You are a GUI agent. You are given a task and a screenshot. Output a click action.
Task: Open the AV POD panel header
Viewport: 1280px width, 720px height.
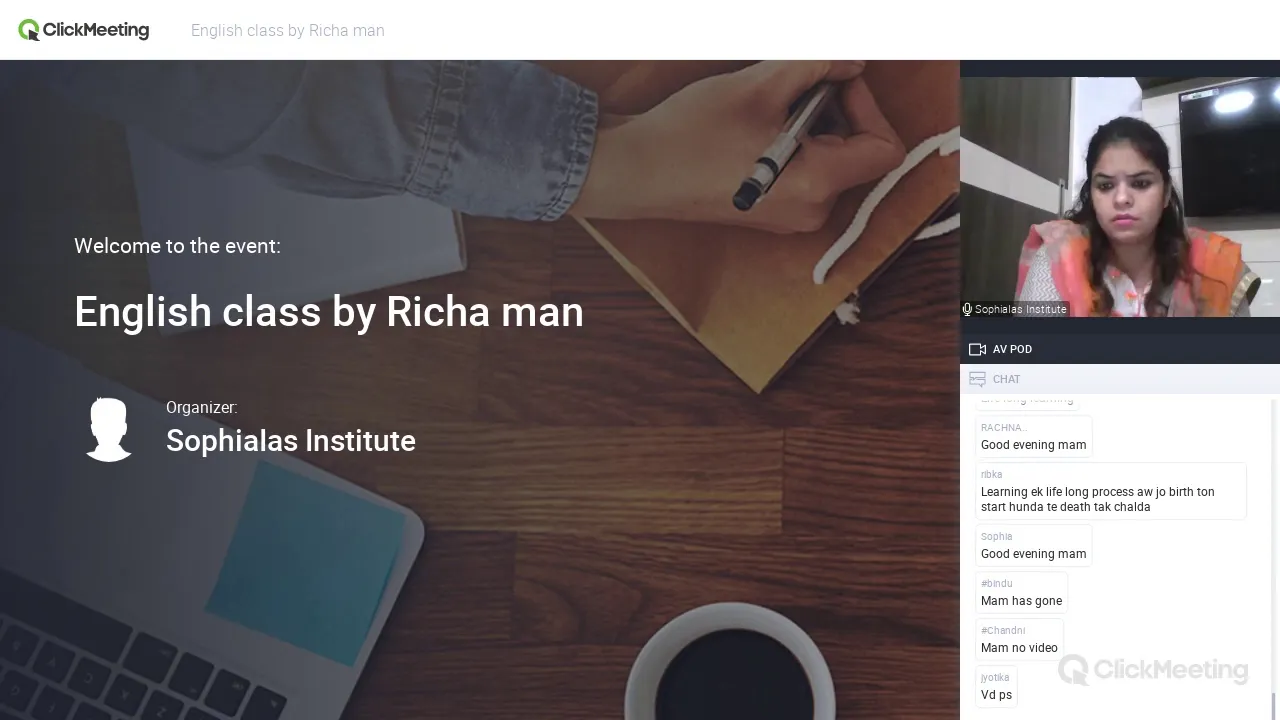coord(1120,349)
